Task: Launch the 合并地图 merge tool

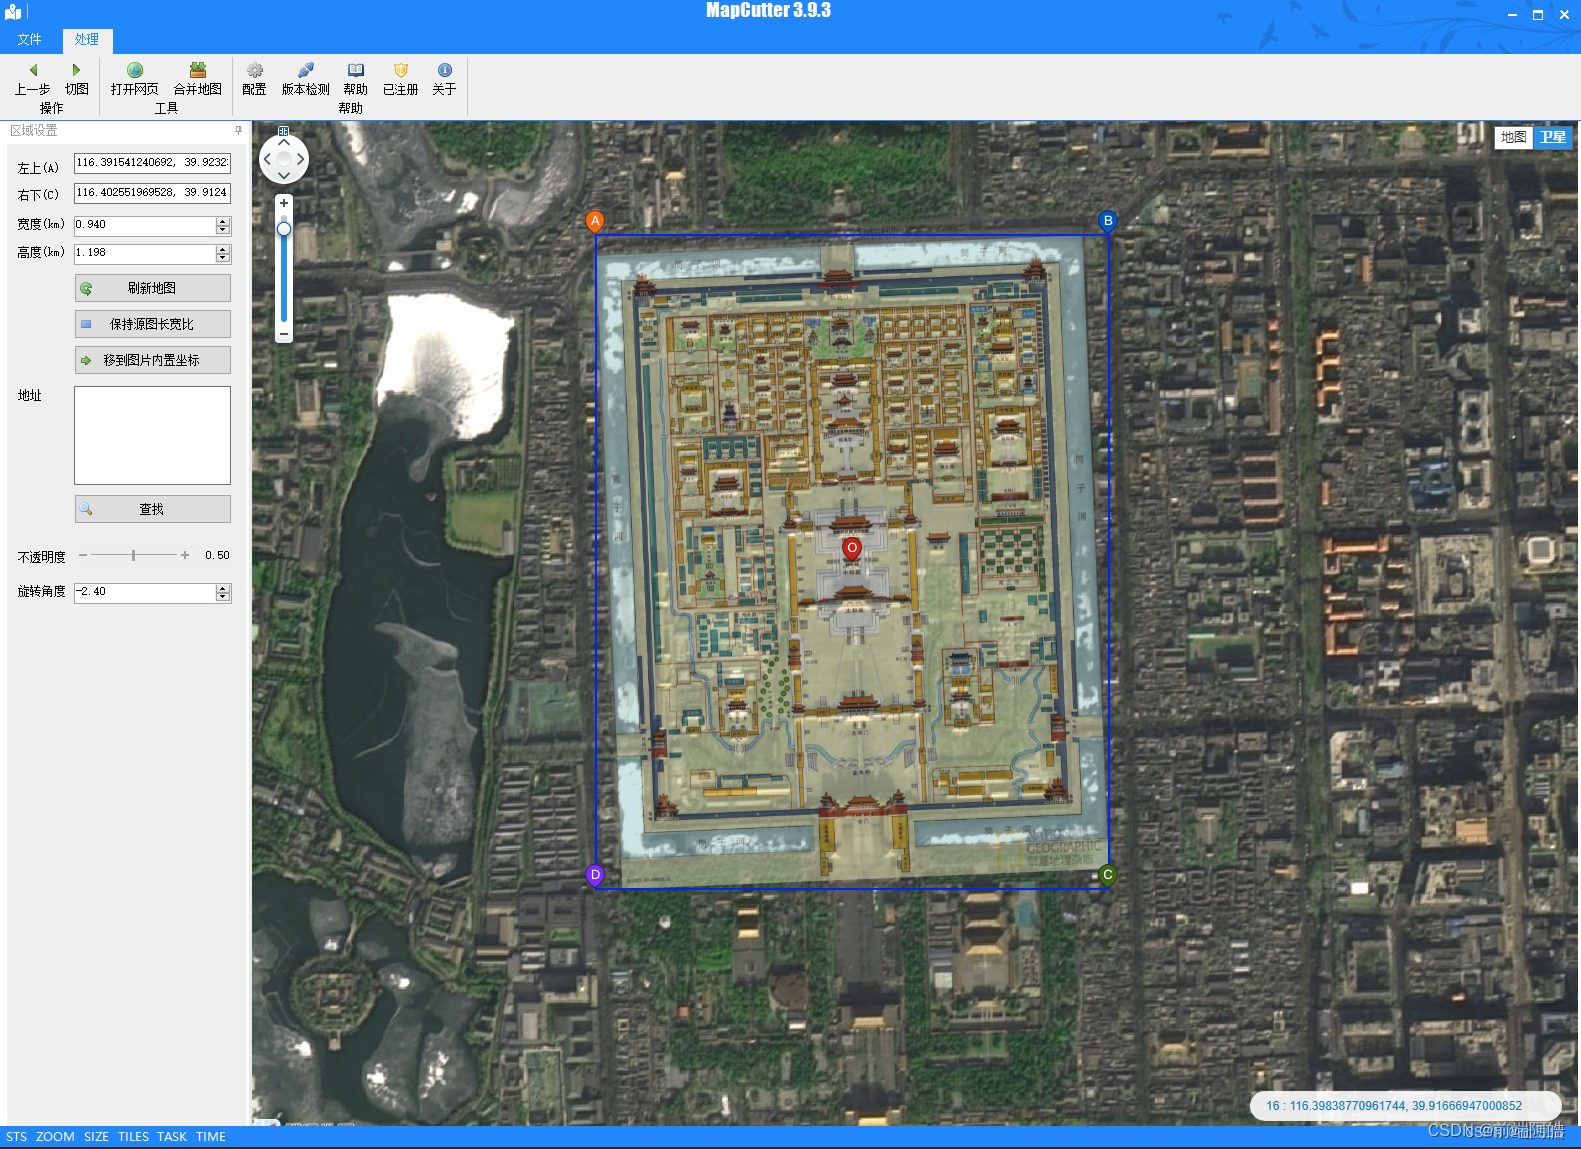Action: [198, 70]
